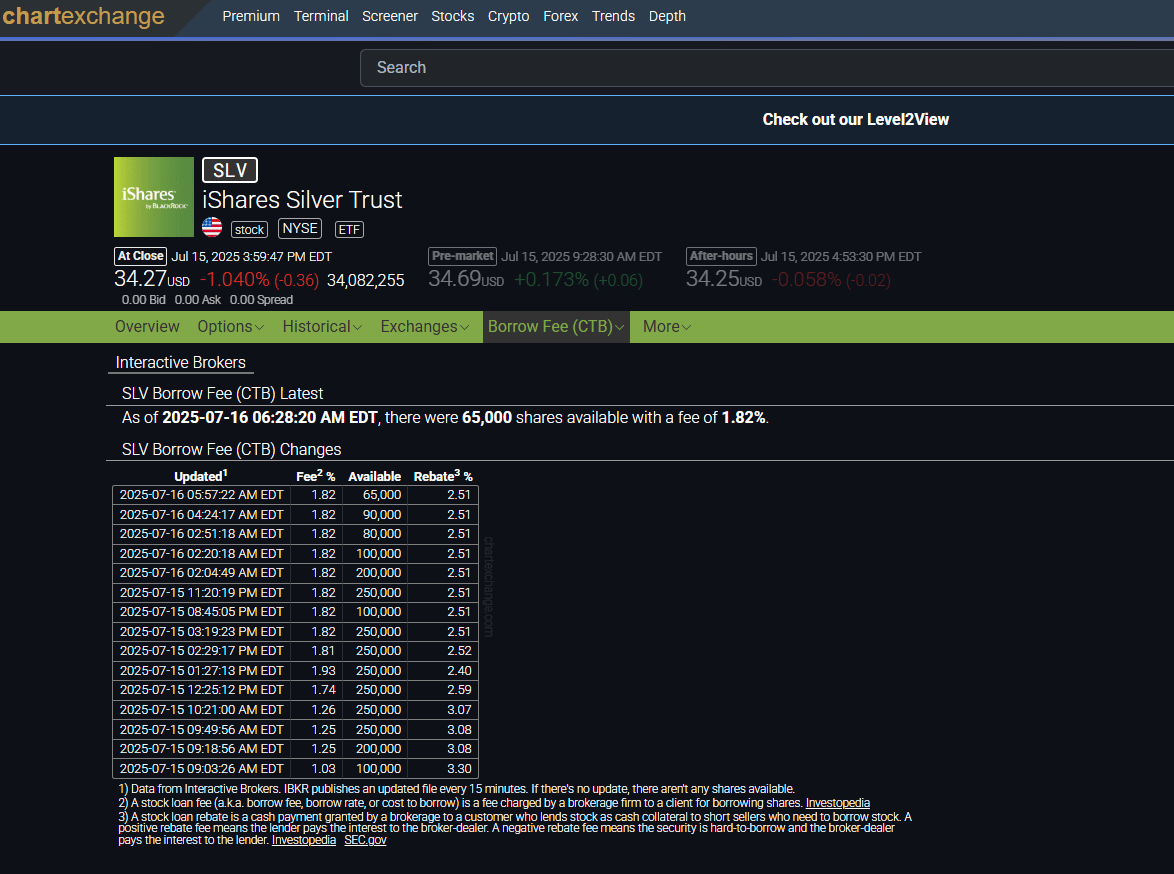This screenshot has width=1174, height=874.
Task: Expand the Exchanges dropdown
Action: tap(425, 327)
